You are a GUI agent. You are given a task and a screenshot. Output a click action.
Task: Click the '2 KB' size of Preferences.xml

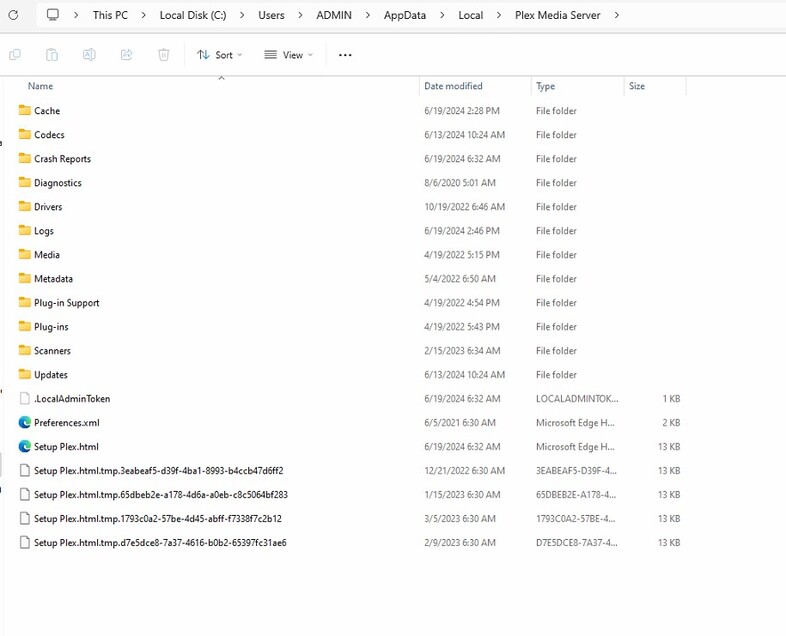pyautogui.click(x=671, y=423)
